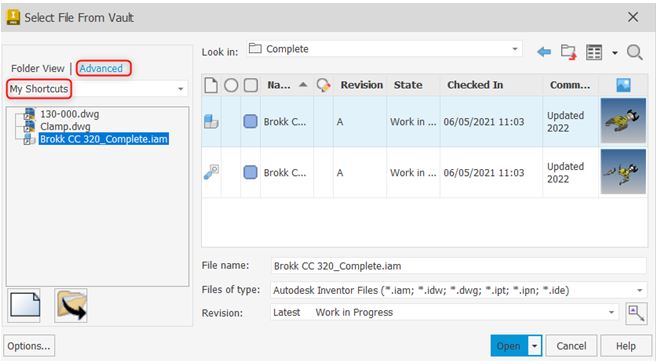This screenshot has height=364, width=659.
Task: Open the Look in Complete dropdown
Action: [385, 49]
